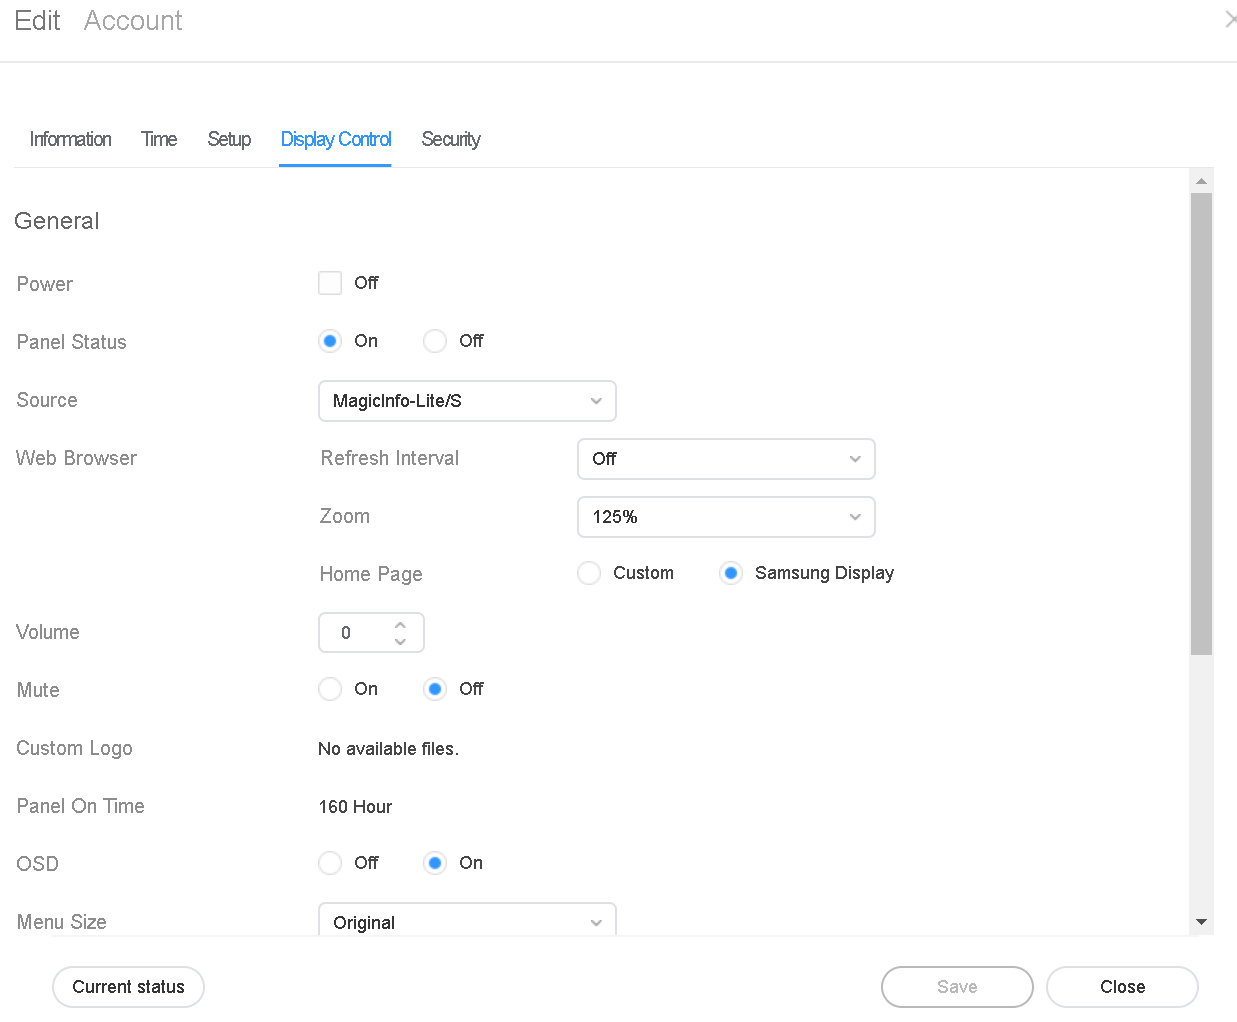Choose Custom for Home Page
The image size is (1237, 1022).
point(589,573)
